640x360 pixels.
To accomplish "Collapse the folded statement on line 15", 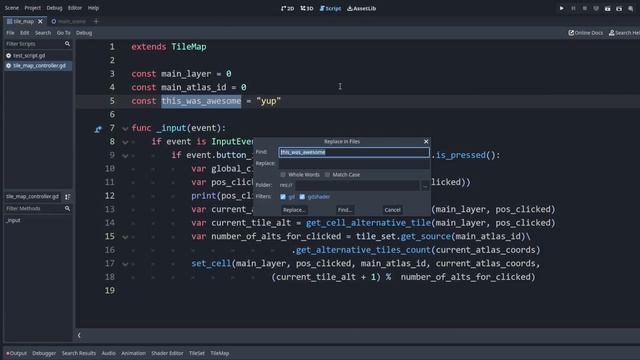I will (x=125, y=237).
